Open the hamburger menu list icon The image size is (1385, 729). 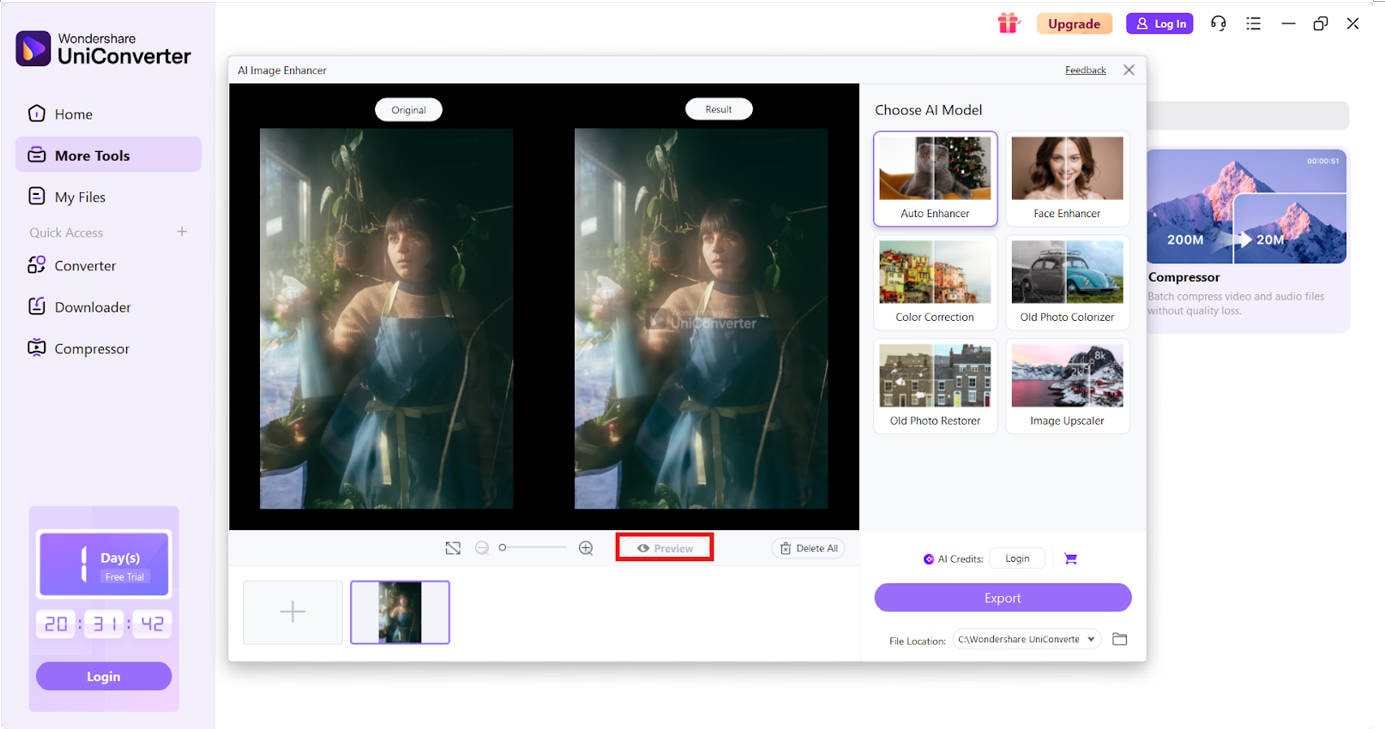pos(1253,24)
